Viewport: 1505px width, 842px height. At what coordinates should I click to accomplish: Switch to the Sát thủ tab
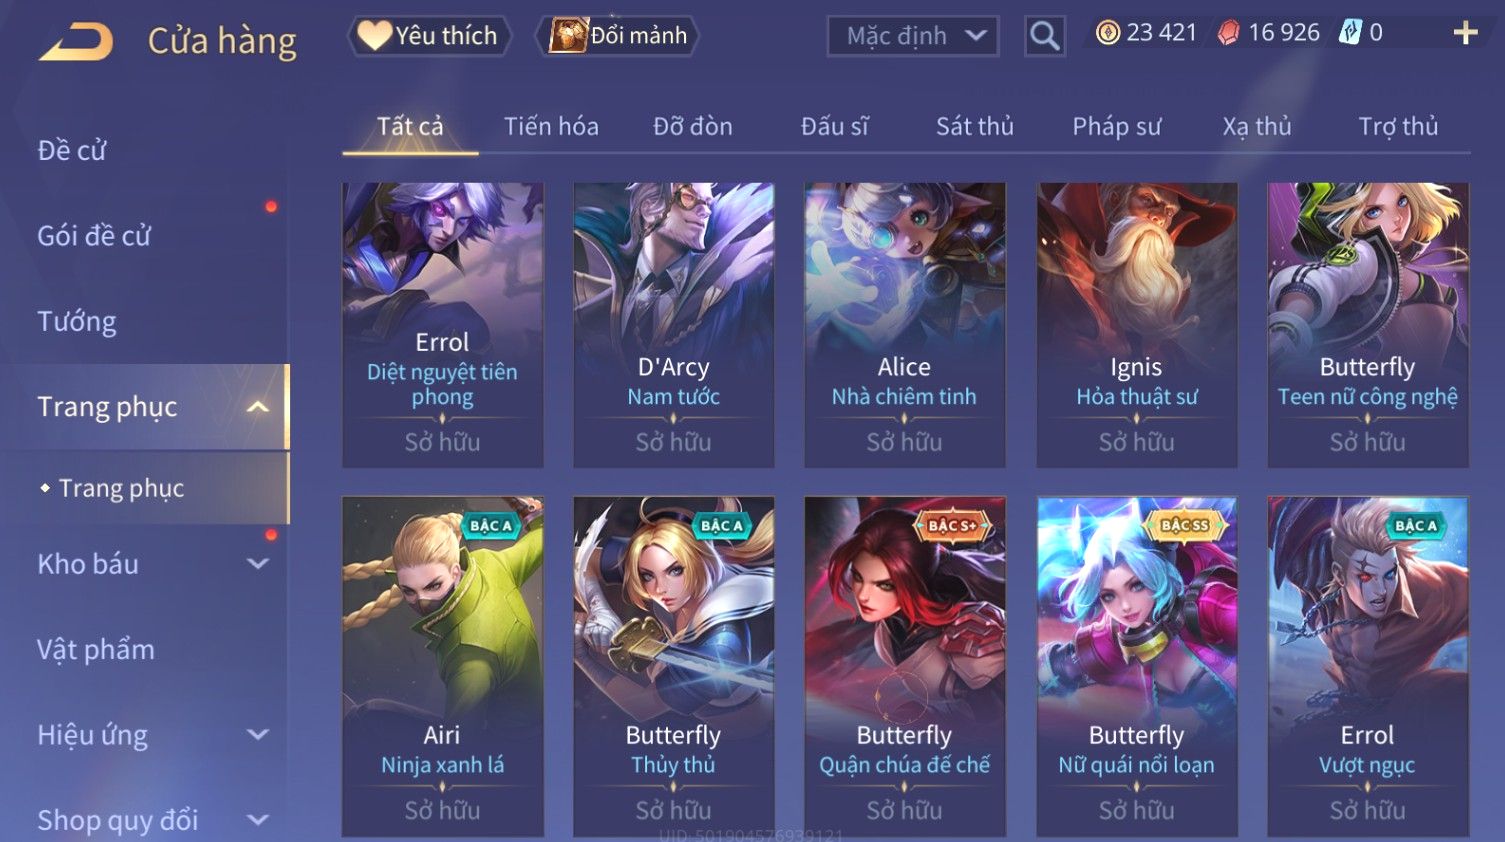tap(974, 126)
